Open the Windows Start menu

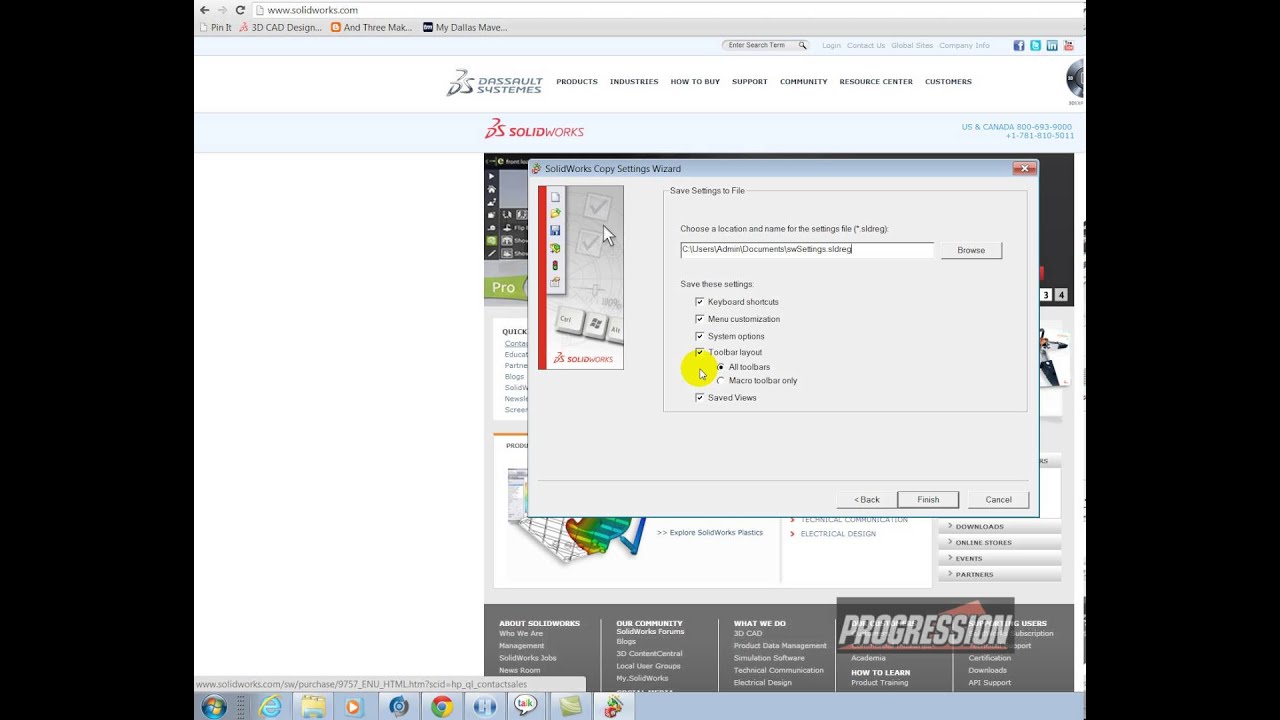point(214,706)
